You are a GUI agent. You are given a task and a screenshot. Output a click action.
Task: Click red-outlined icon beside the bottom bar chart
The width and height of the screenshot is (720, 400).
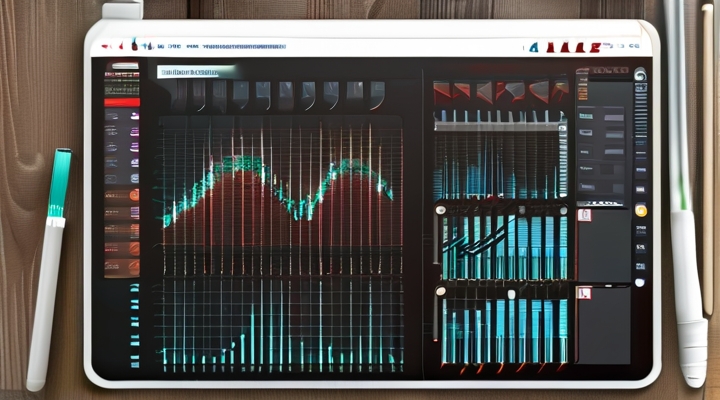pyautogui.click(x=585, y=293)
